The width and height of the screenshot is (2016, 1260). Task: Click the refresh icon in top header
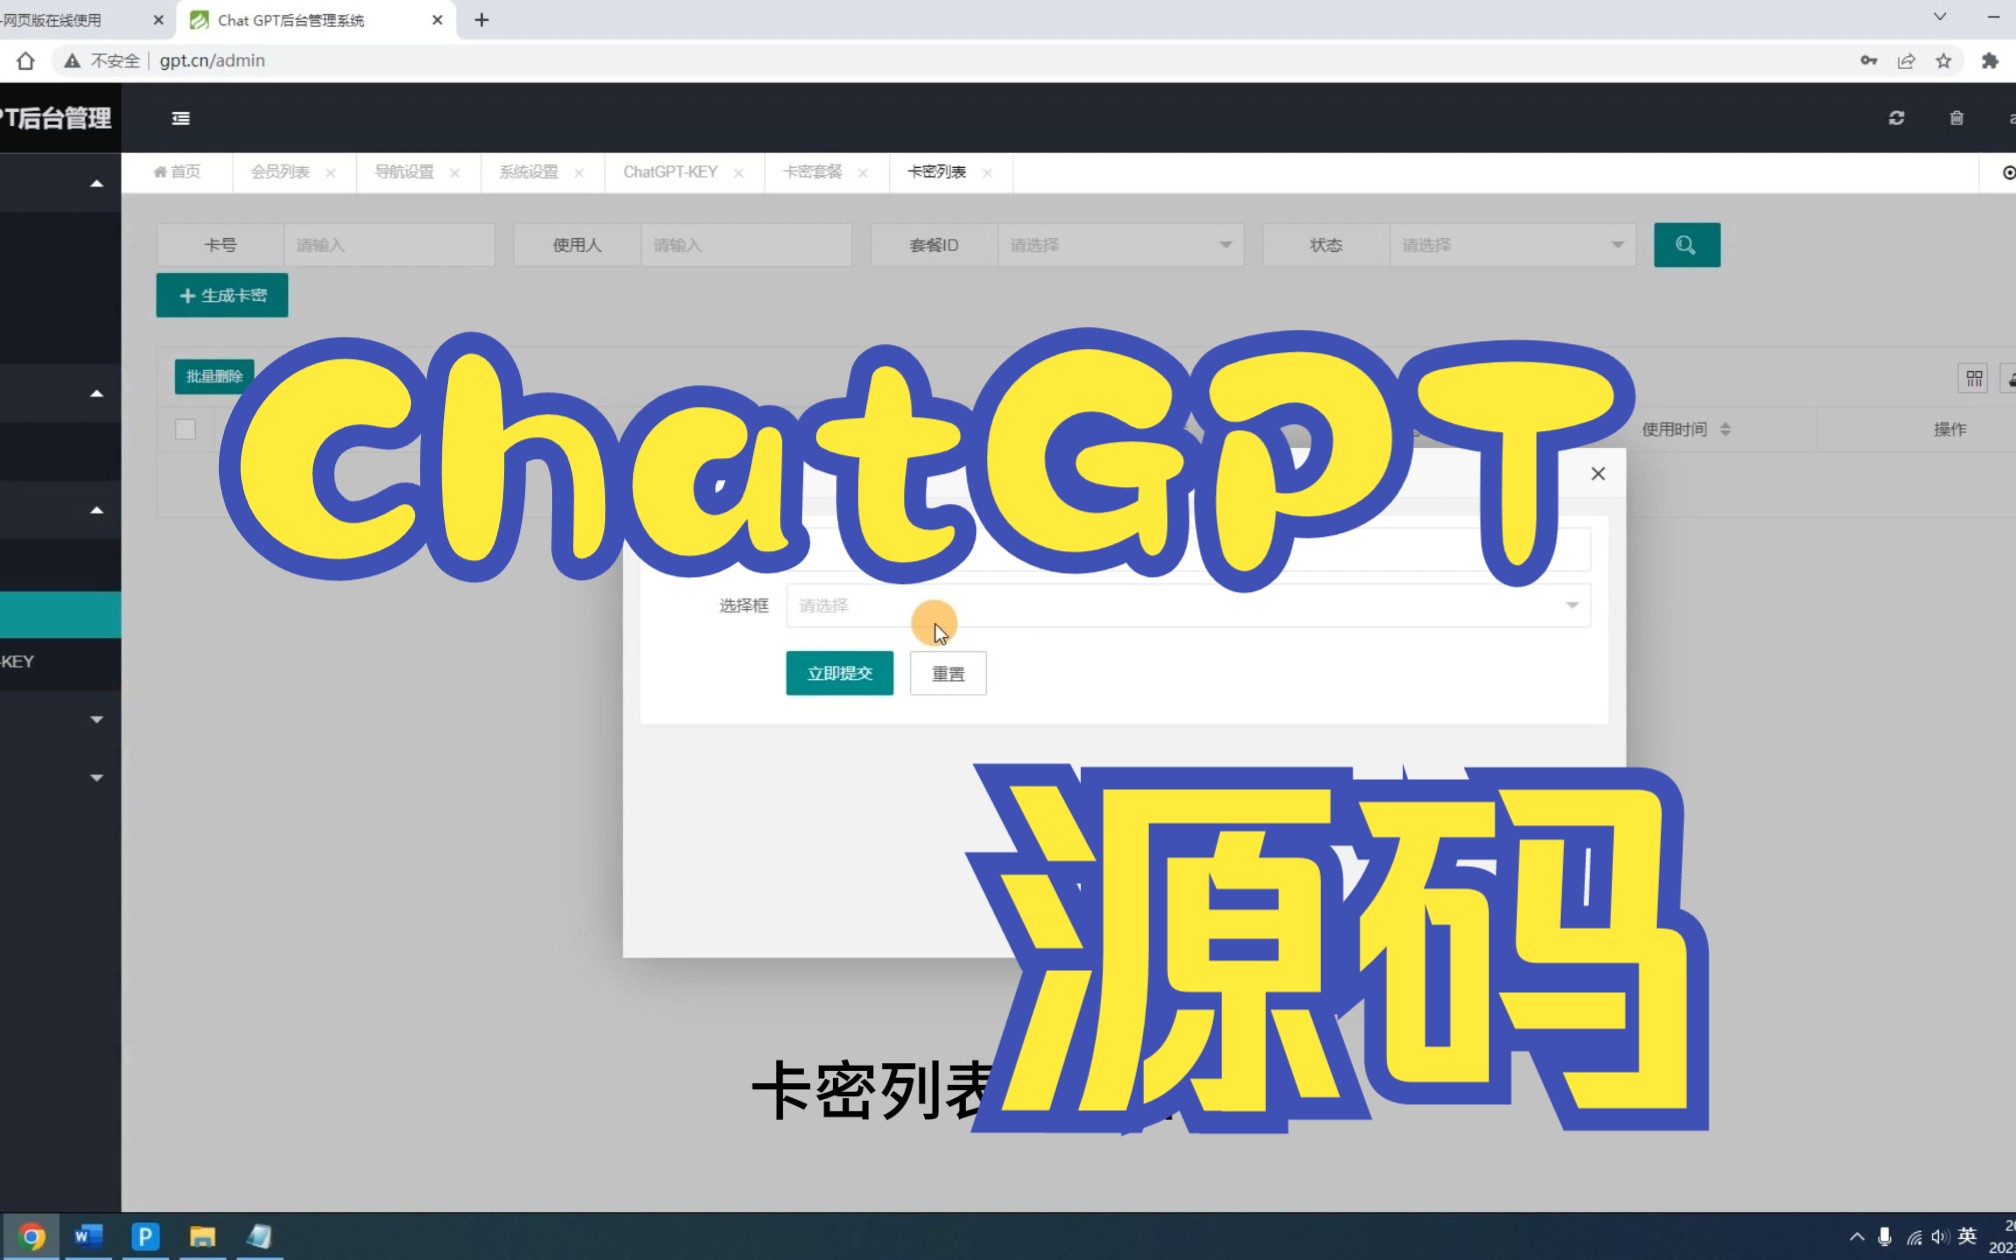(x=1896, y=118)
